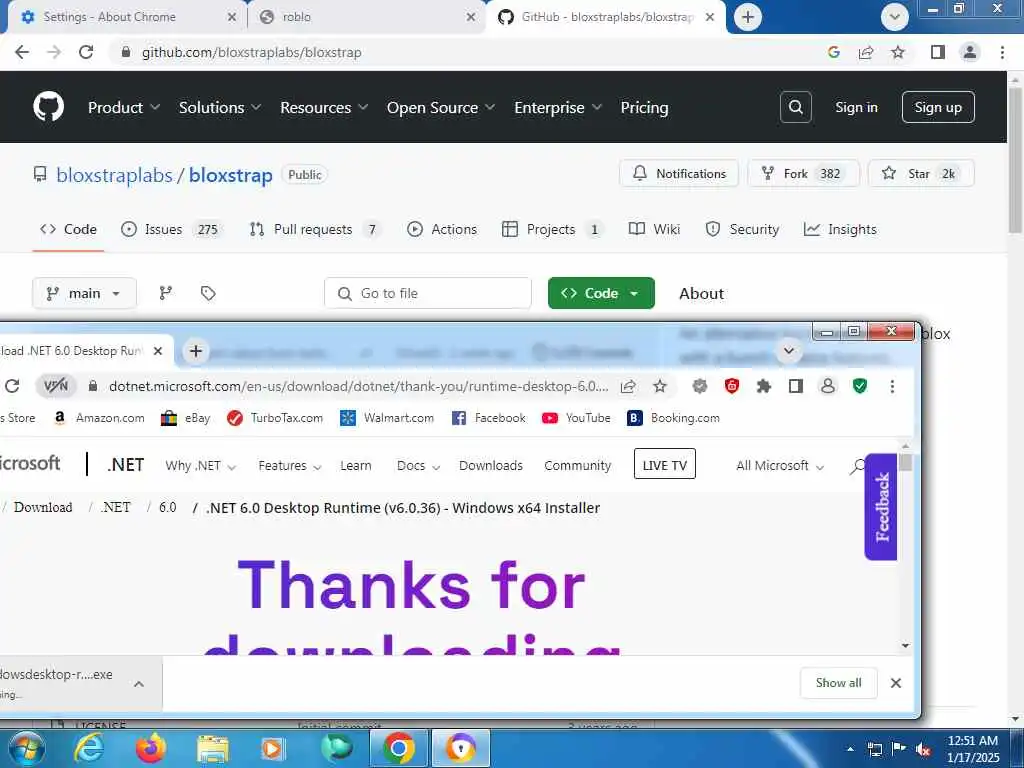Viewport: 1024px width, 768px height.
Task: Expand the download item chevron menu
Action: (138, 684)
